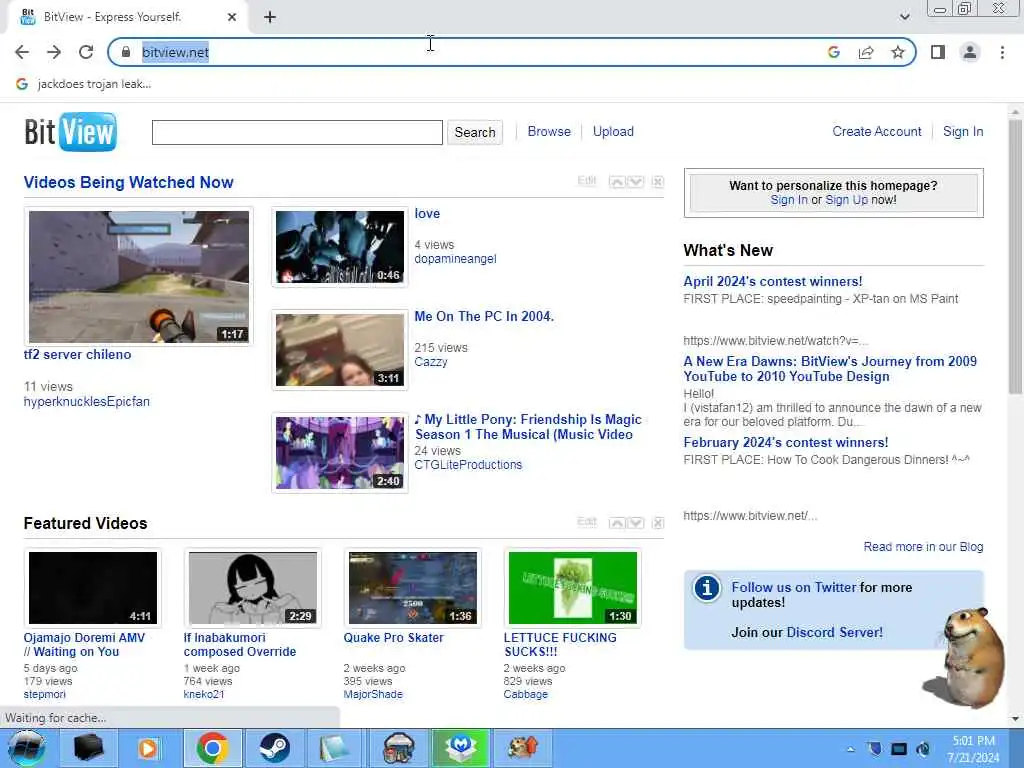This screenshot has width=1024, height=768.
Task: Click the Sign In link in header
Action: [963, 131]
